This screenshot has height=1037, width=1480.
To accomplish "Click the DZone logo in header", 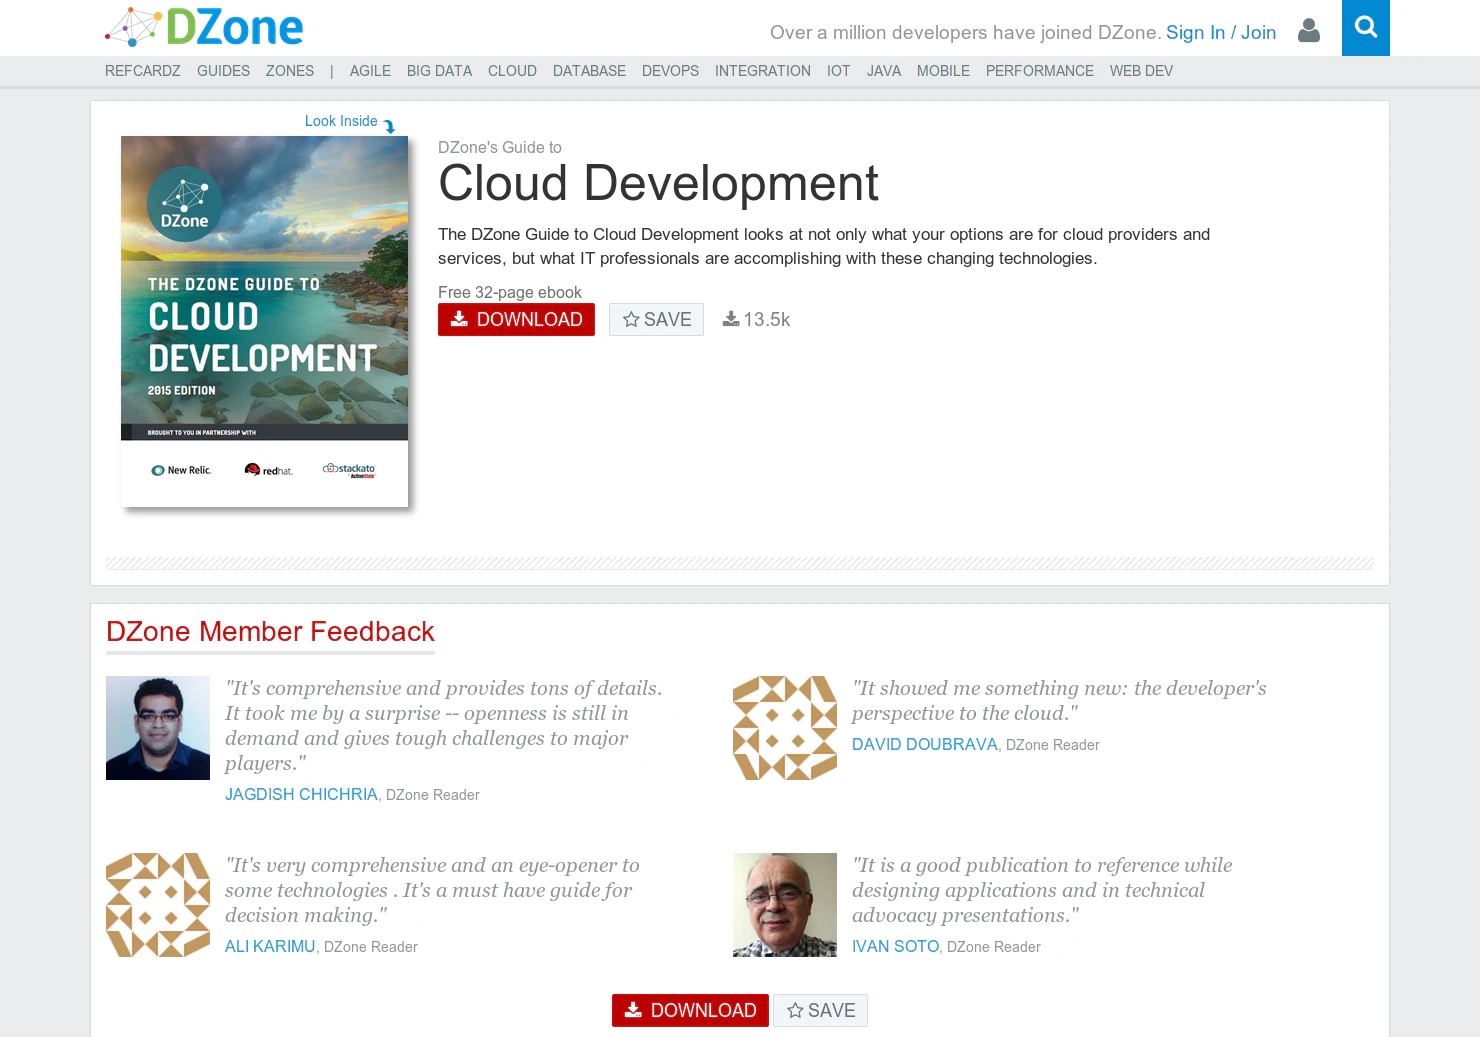I will pos(204,27).
